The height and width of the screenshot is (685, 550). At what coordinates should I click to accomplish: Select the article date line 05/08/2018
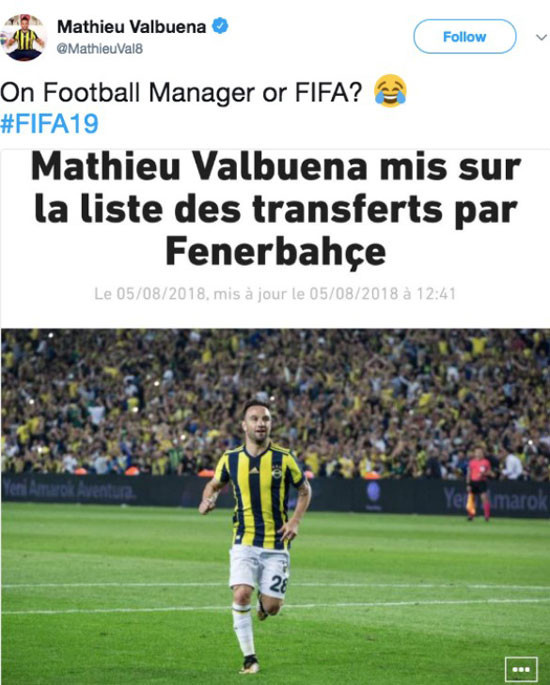(275, 294)
